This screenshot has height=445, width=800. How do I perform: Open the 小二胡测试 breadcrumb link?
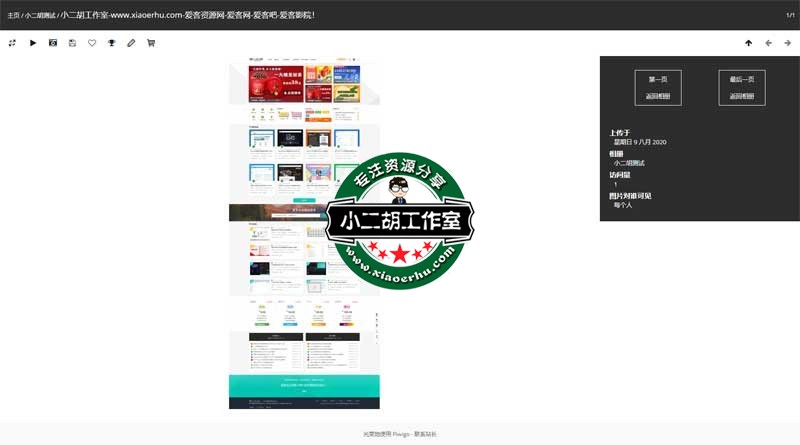pos(40,16)
